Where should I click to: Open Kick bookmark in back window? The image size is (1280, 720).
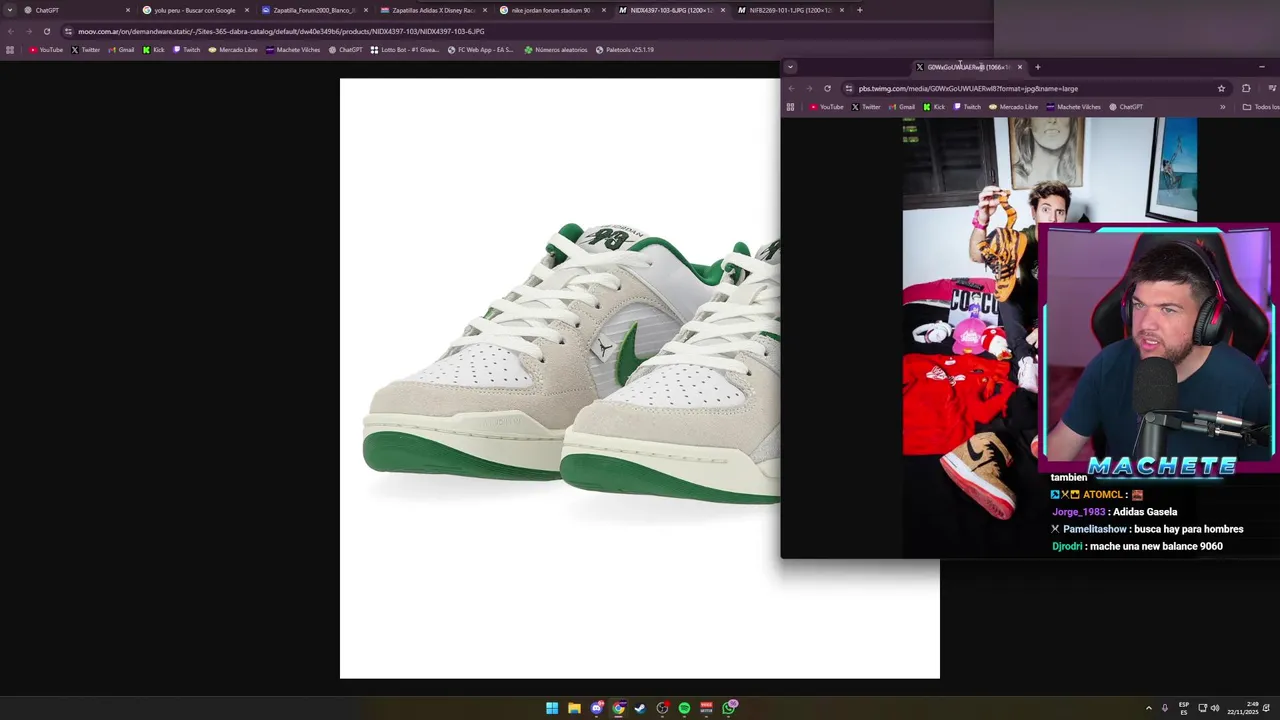(153, 50)
